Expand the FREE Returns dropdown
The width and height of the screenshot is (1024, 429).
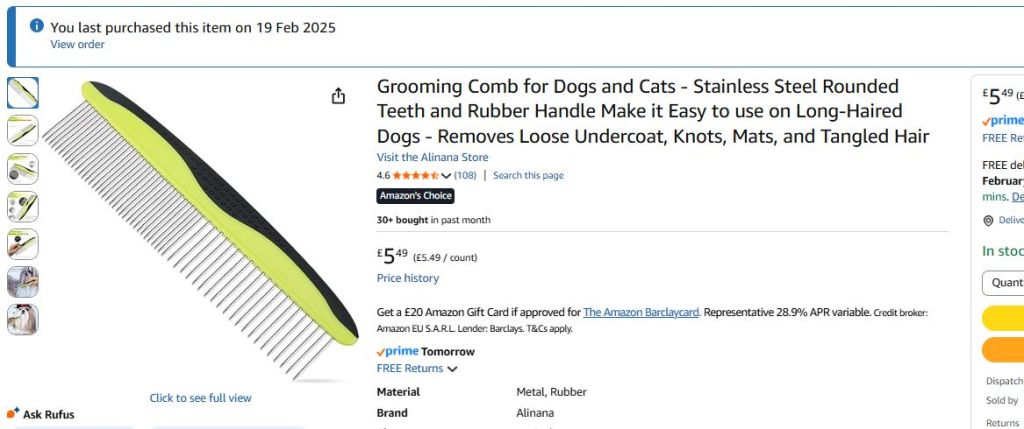pos(417,369)
